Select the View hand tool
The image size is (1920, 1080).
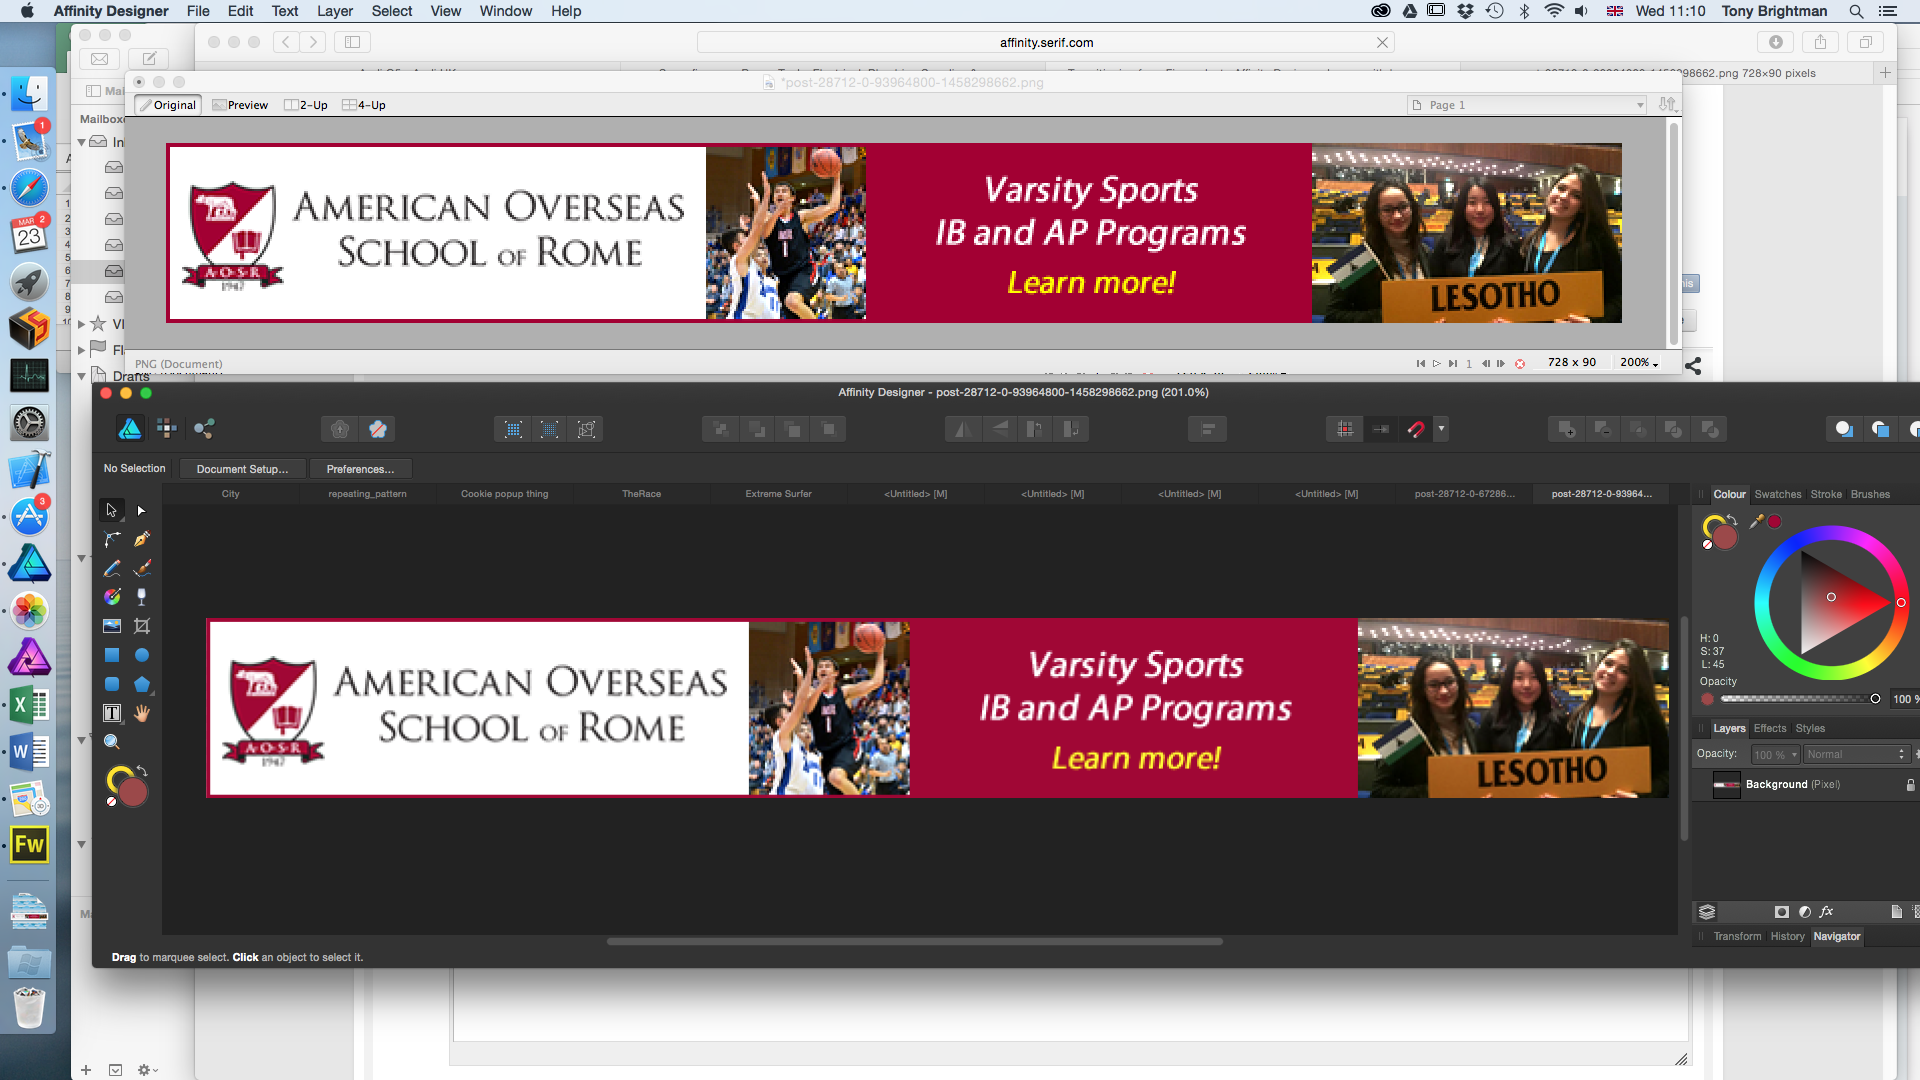coord(142,713)
